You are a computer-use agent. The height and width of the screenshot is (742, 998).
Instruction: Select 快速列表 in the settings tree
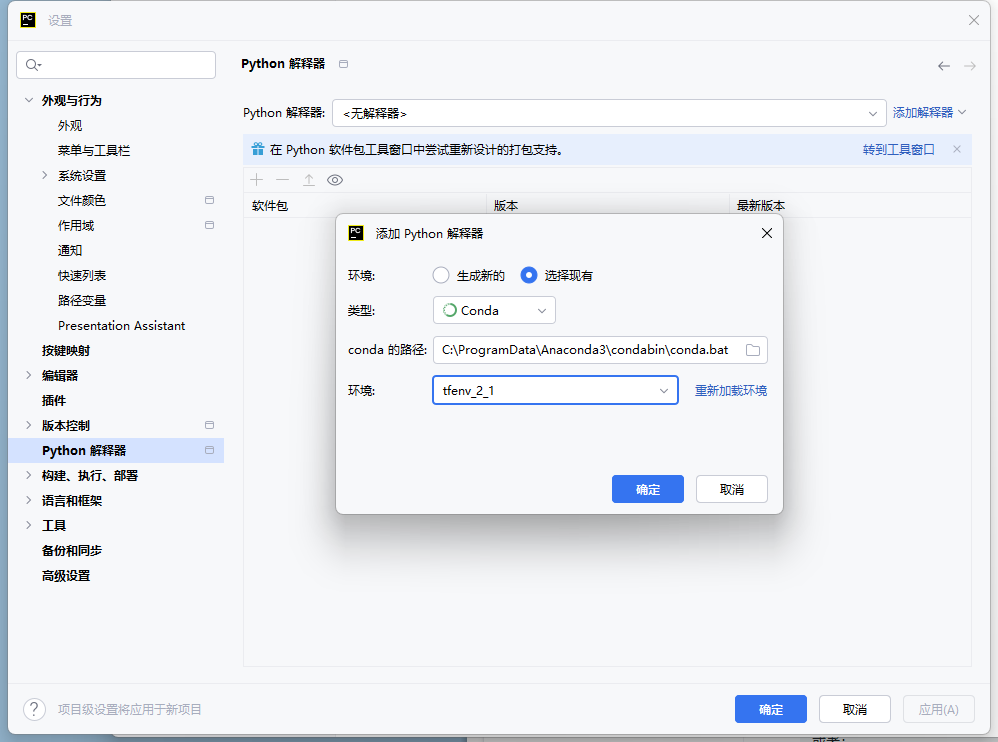point(81,275)
